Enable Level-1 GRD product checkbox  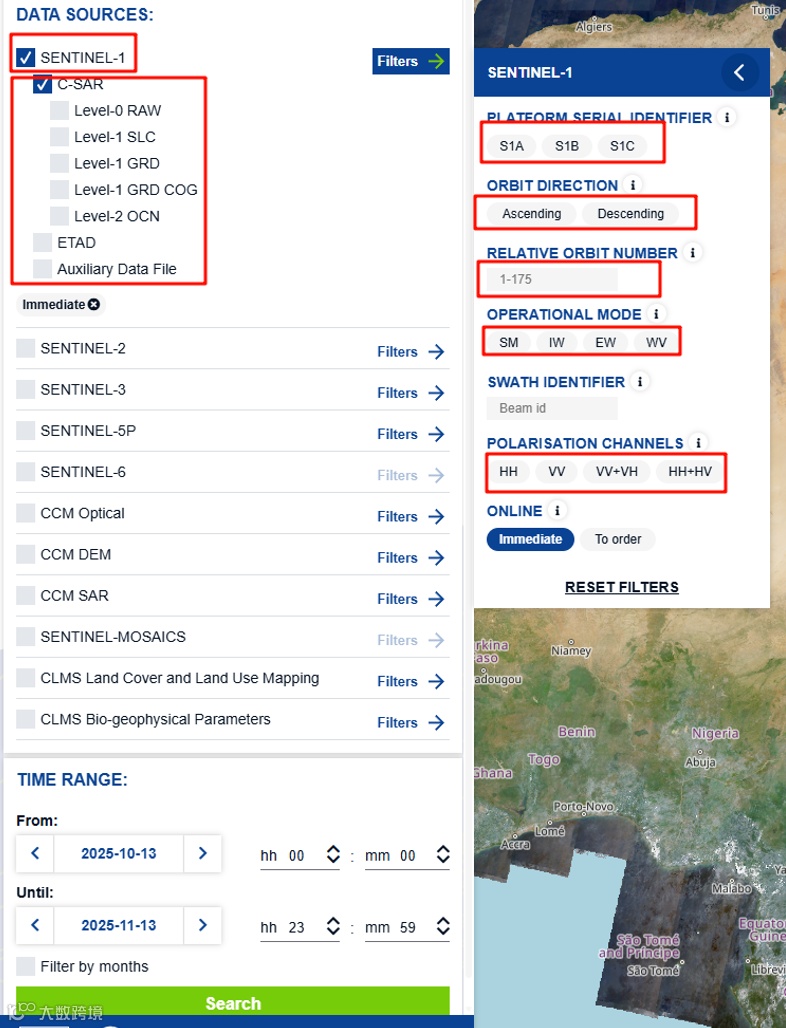pos(60,163)
